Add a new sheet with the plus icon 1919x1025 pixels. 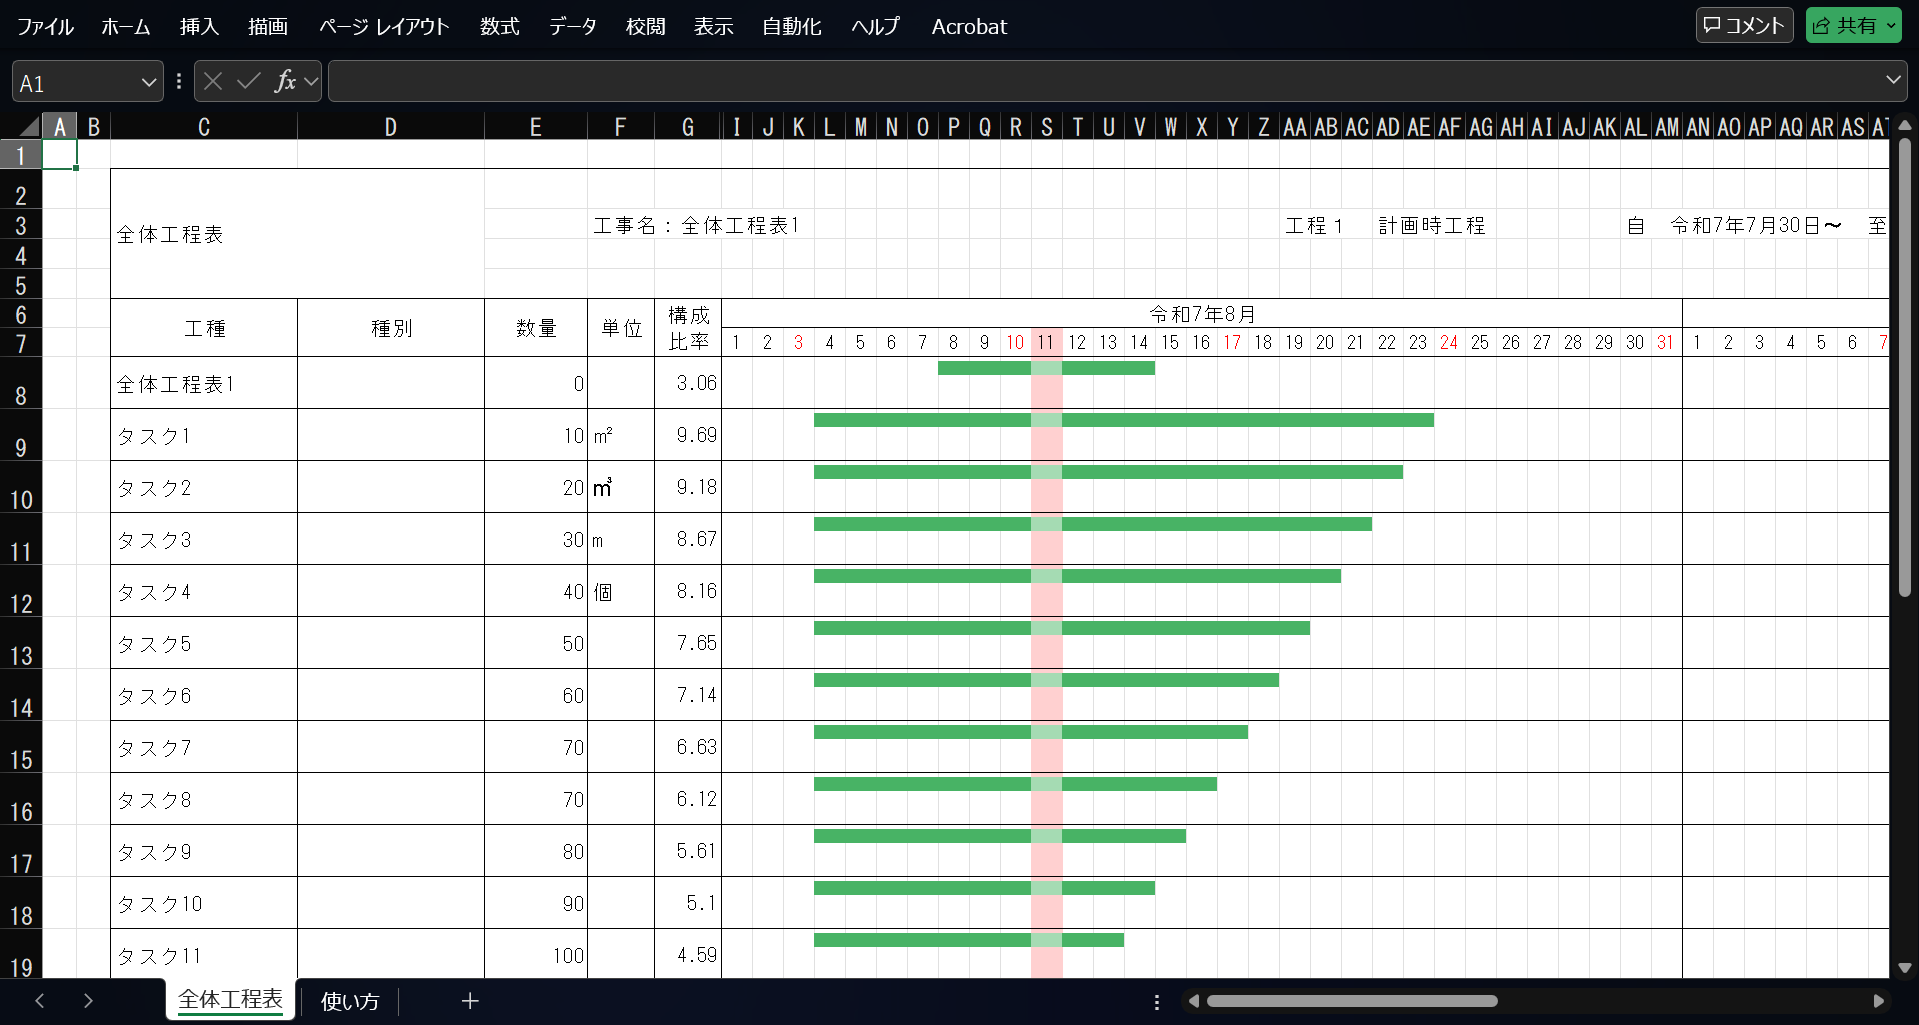click(470, 1001)
